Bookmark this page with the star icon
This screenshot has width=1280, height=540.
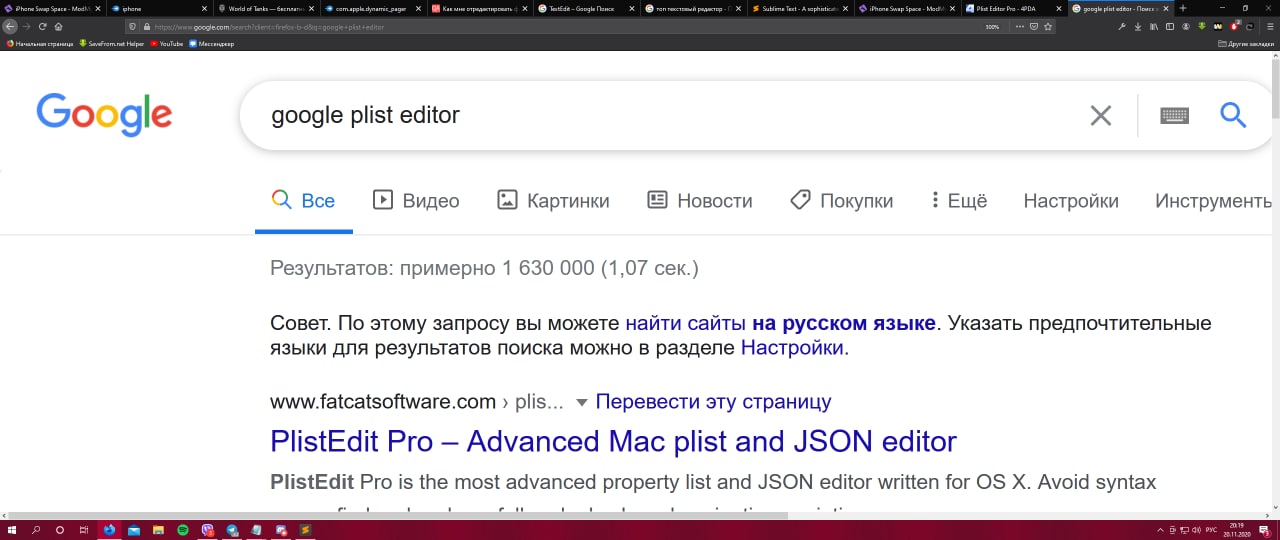click(1048, 26)
